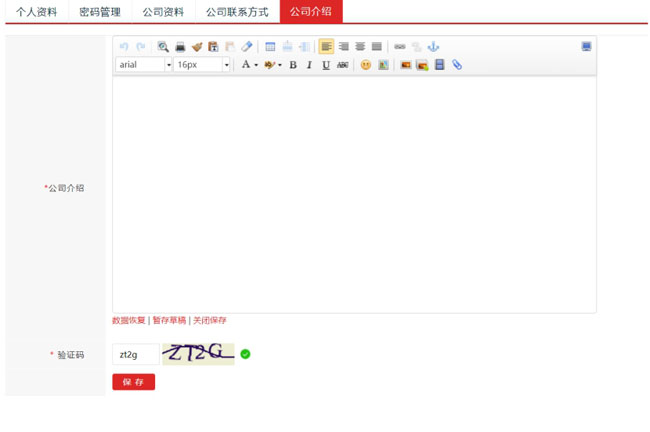Open the highlight background color picker
Viewport: 650px width, 432px height.
pyautogui.click(x=269, y=65)
